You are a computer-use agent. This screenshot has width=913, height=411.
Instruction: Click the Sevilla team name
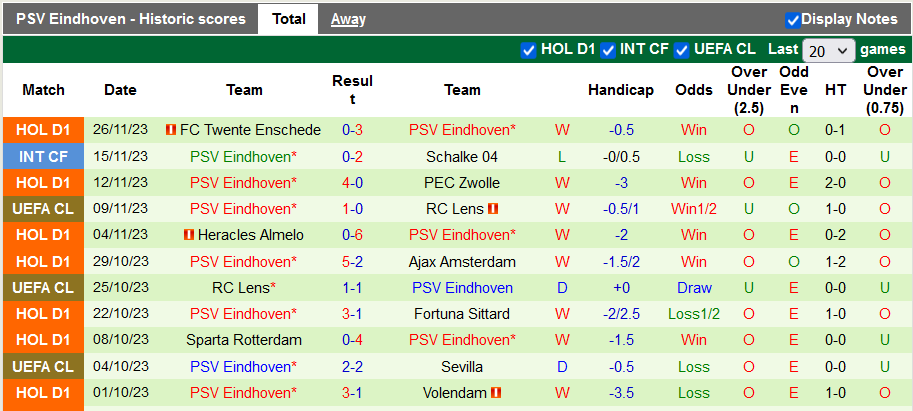click(x=461, y=366)
